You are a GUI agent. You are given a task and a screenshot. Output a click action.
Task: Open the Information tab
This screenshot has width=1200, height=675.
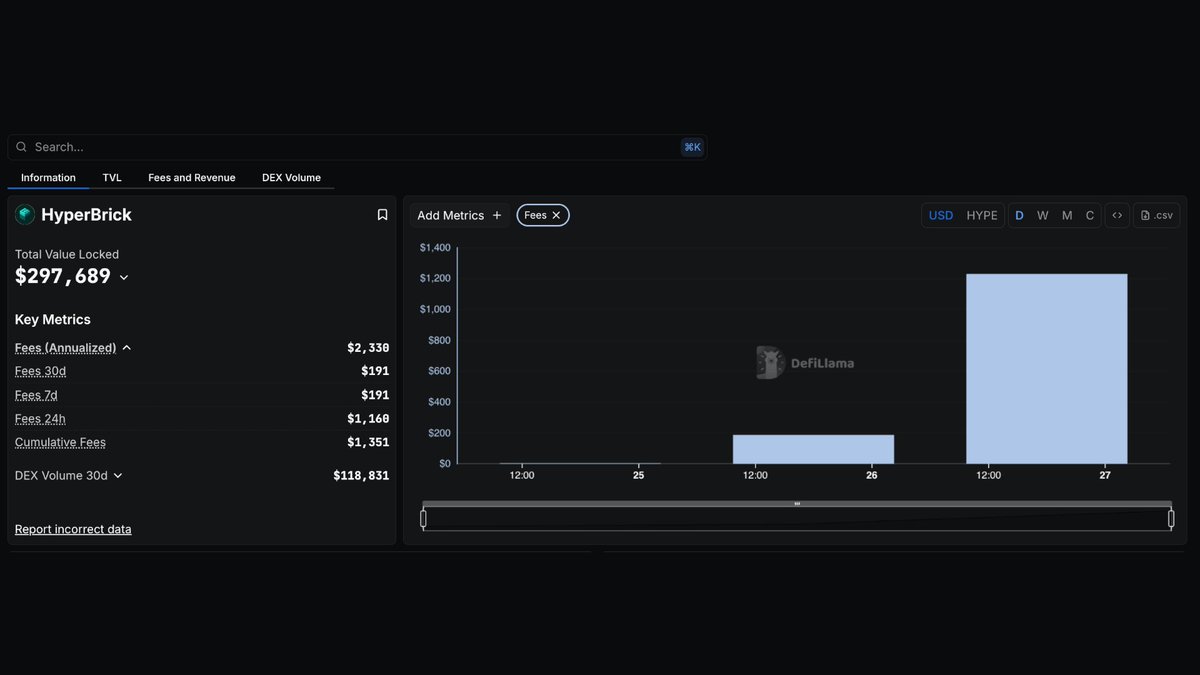(48, 178)
